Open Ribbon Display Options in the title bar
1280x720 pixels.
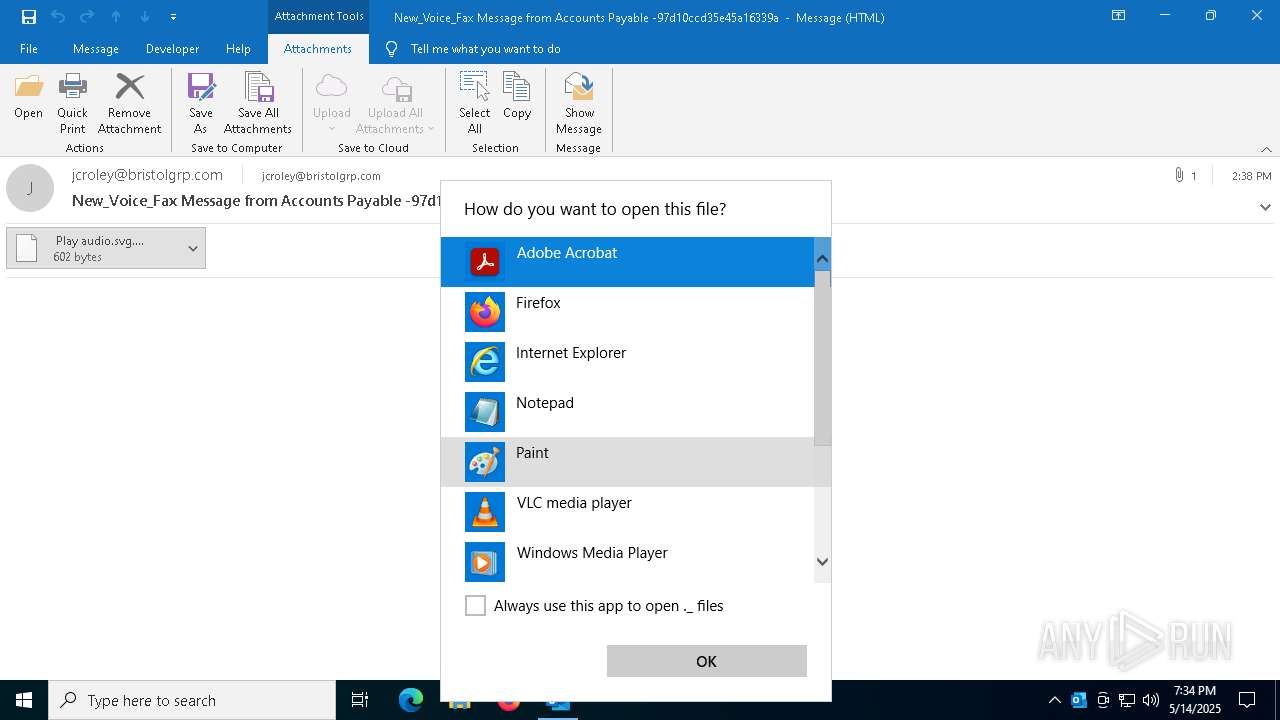[1118, 16]
